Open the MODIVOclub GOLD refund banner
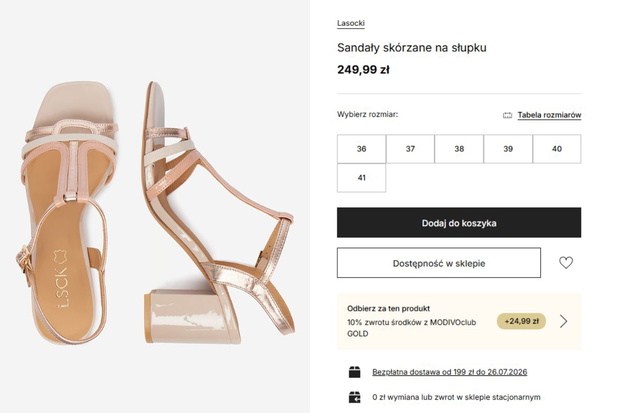The width and height of the screenshot is (620, 413). point(459,321)
